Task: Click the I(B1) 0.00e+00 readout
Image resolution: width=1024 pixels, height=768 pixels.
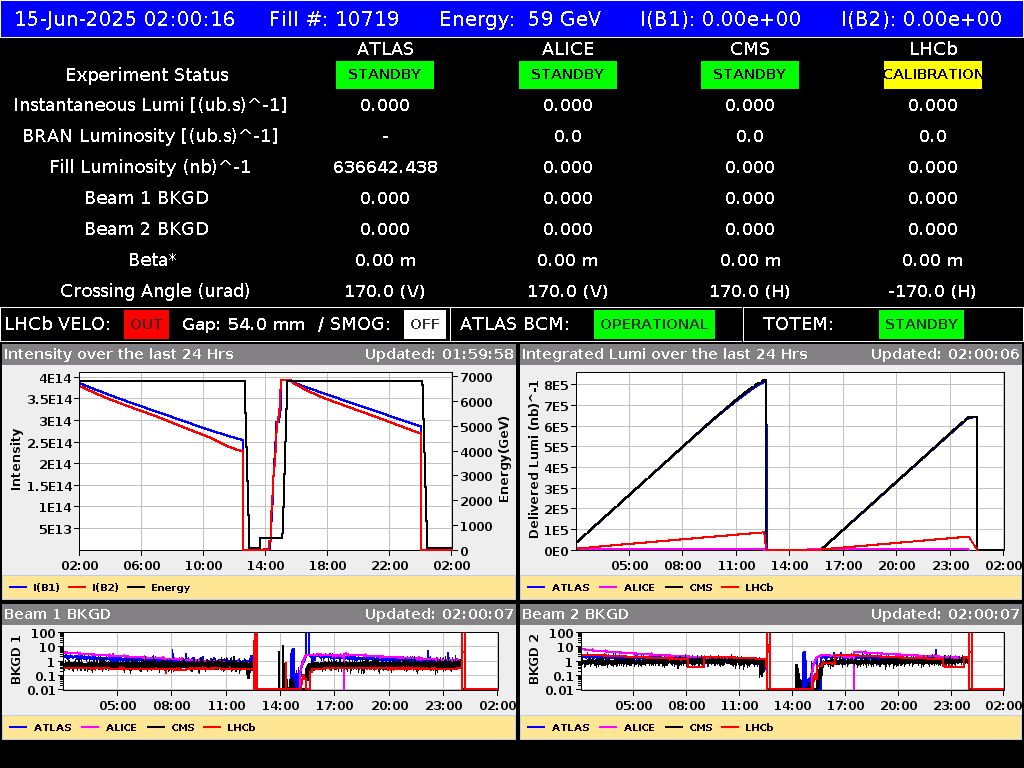Action: 720,18
